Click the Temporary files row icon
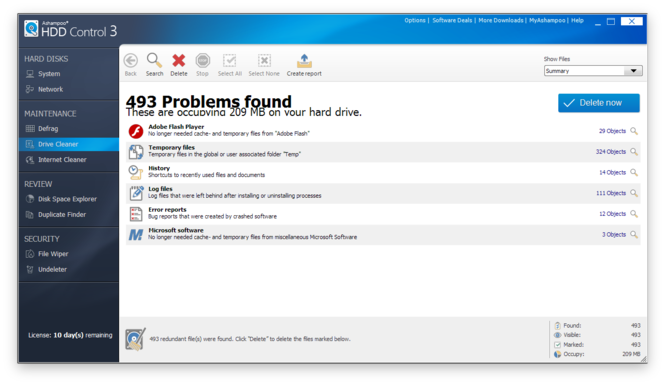Image resolution: width=665 pixels, height=385 pixels. [136, 152]
